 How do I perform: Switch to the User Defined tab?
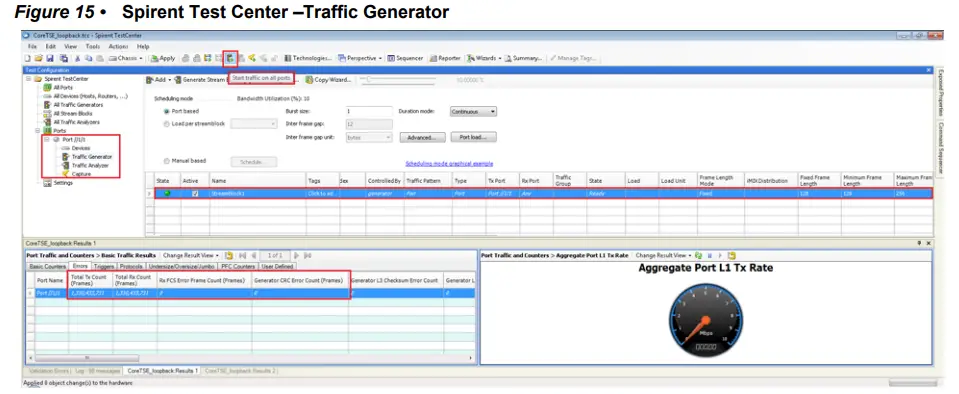click(x=277, y=266)
